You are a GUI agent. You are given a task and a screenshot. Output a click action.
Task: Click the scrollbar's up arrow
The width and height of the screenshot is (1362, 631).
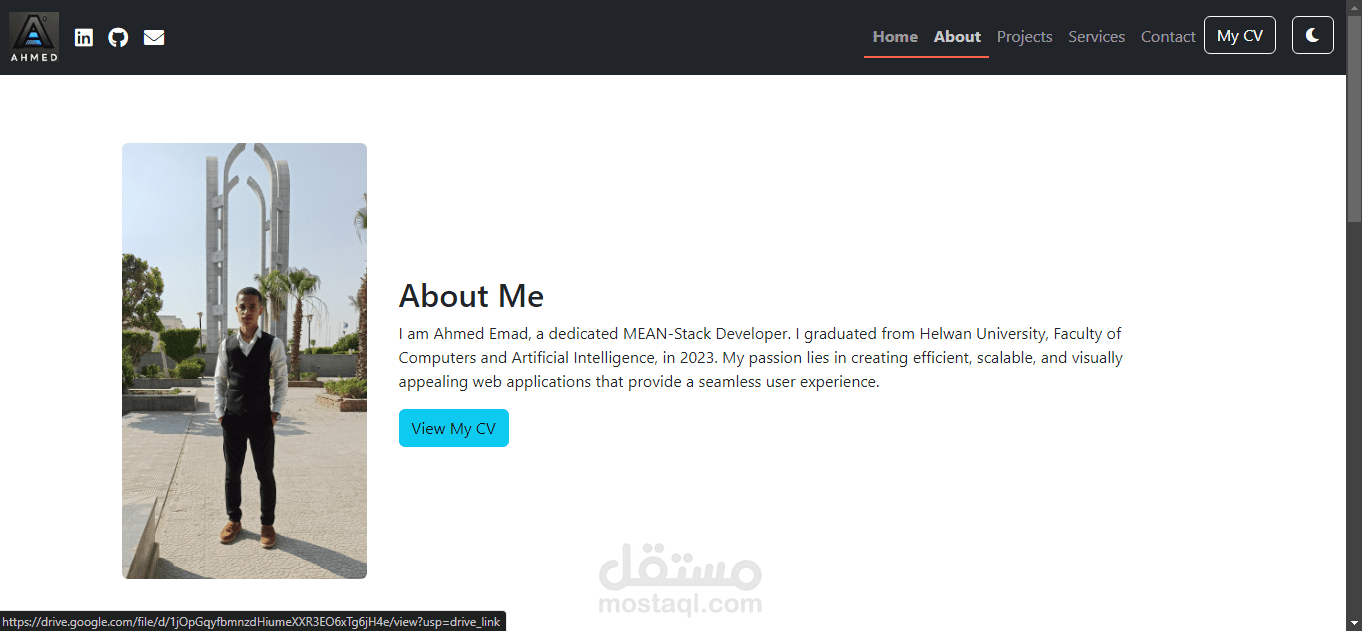(1355, 7)
